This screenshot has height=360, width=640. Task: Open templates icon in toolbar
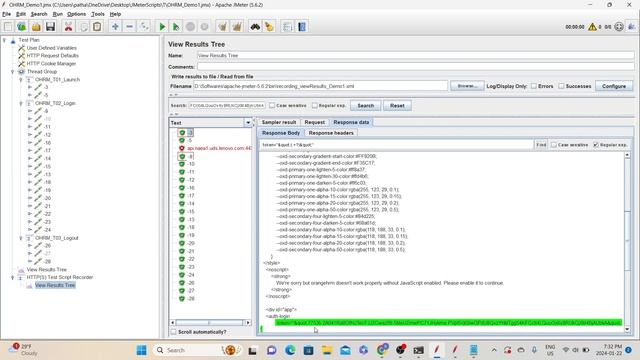click(22, 27)
